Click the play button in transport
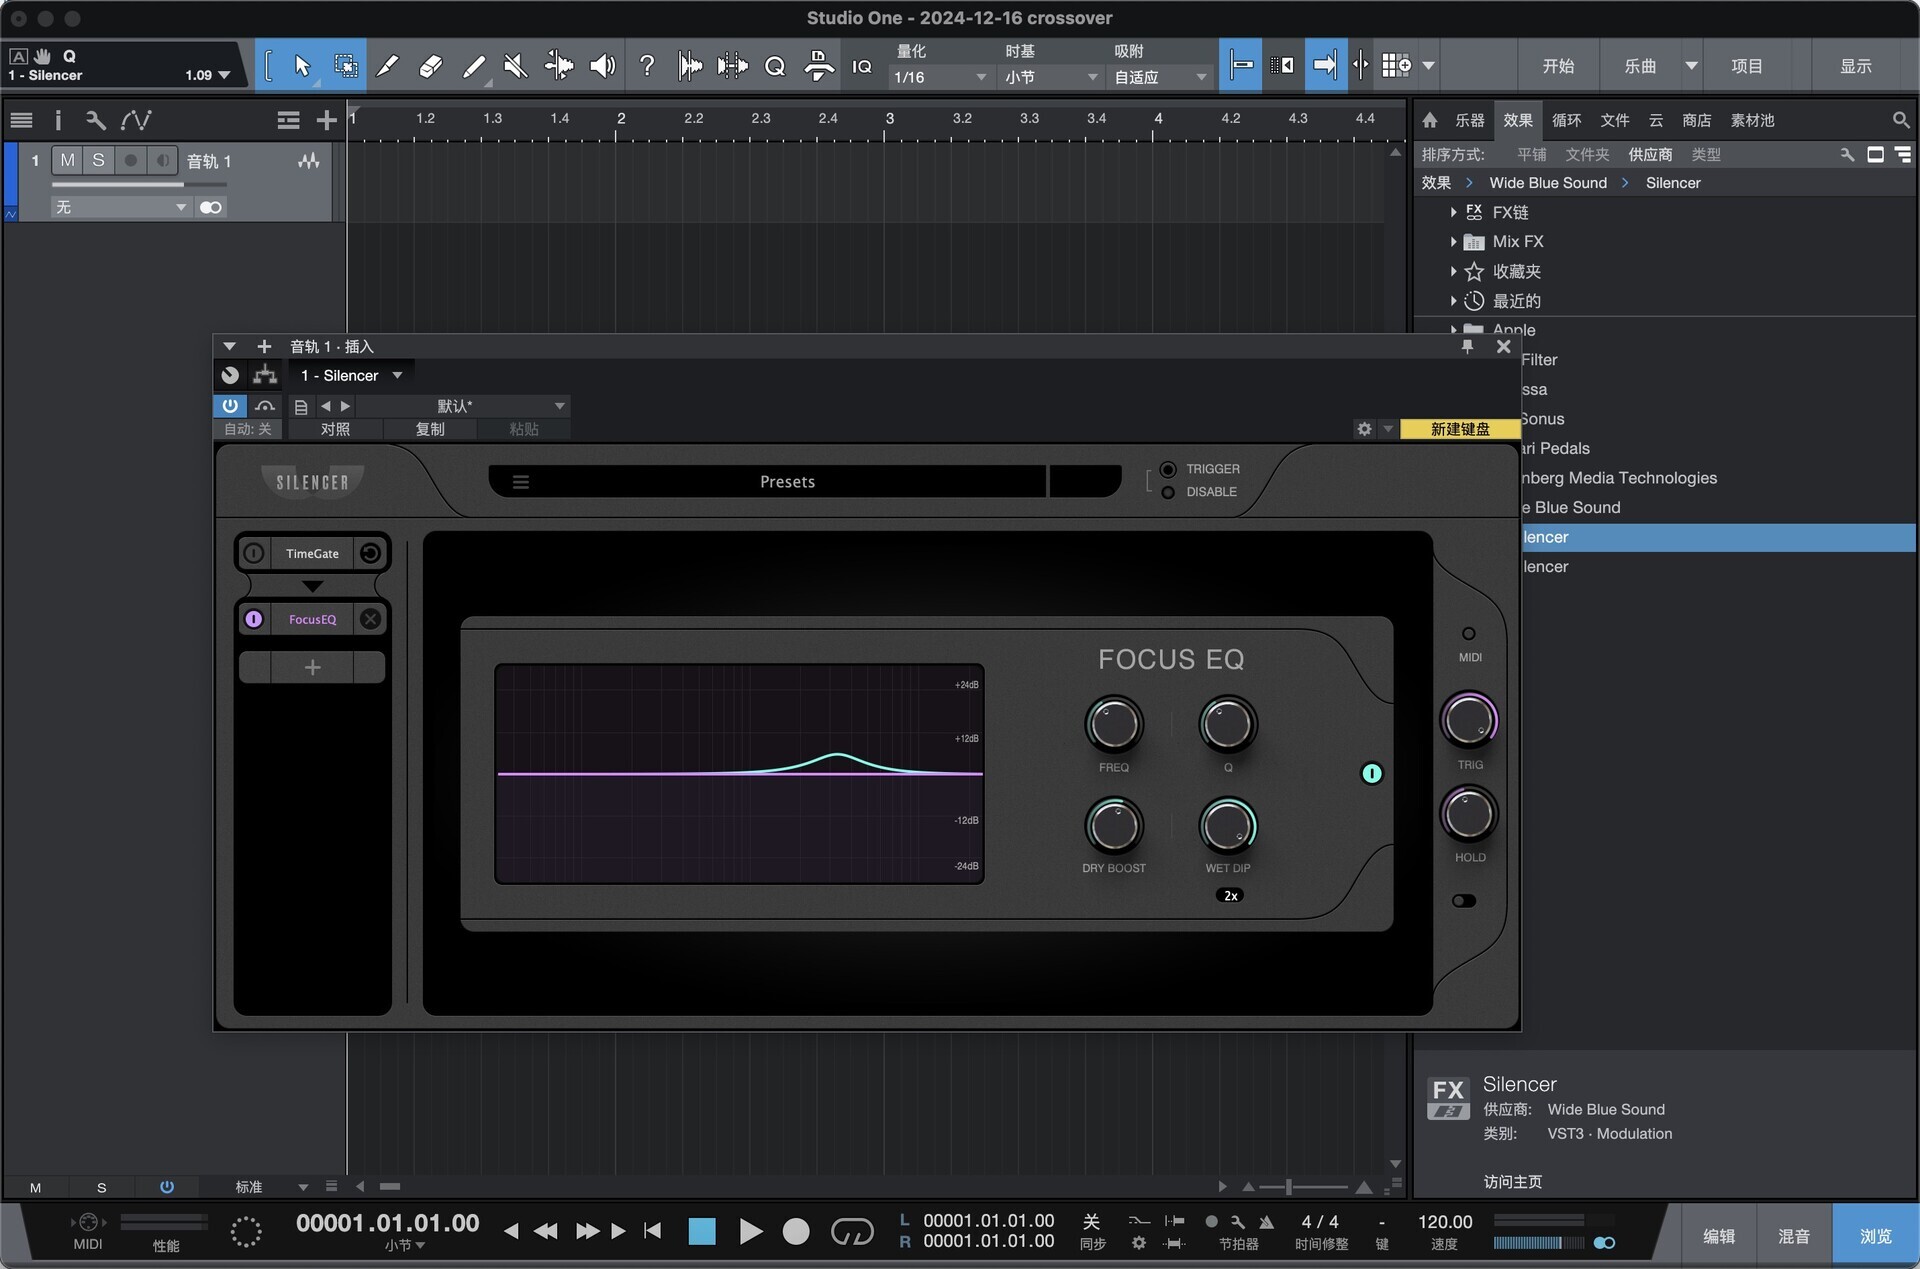The height and width of the screenshot is (1269, 1920). [750, 1231]
